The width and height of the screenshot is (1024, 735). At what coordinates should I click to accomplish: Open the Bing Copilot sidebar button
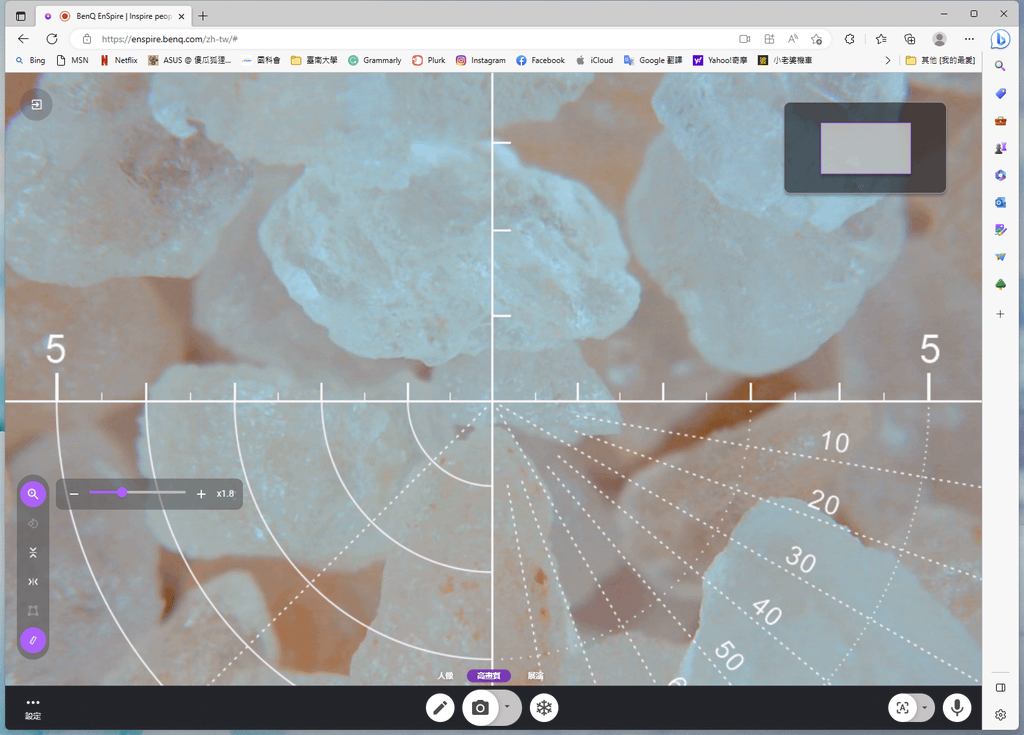click(1000, 39)
